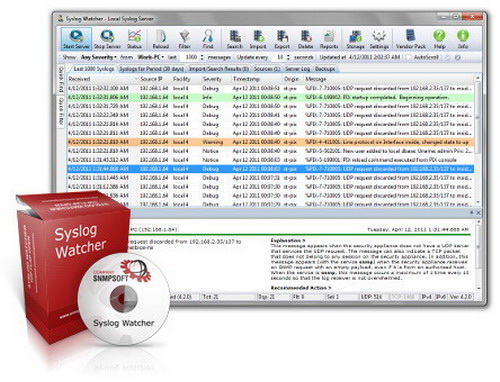Open the Settings gear icon
The width and height of the screenshot is (500, 382).
(379, 39)
